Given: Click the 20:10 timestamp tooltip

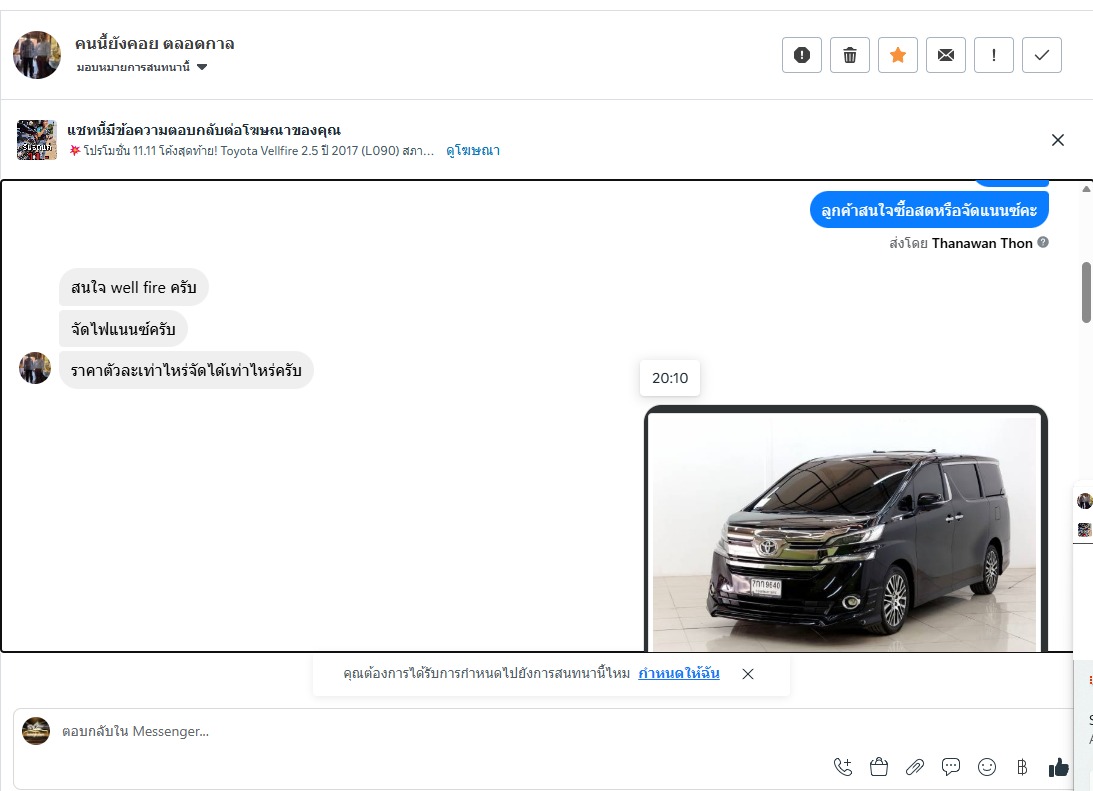Looking at the screenshot, I should [x=670, y=378].
